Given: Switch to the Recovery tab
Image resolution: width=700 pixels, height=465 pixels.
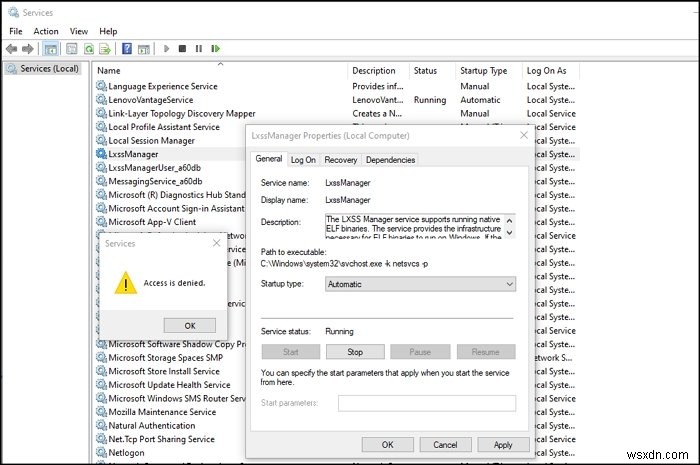Looking at the screenshot, I should click(x=341, y=160).
